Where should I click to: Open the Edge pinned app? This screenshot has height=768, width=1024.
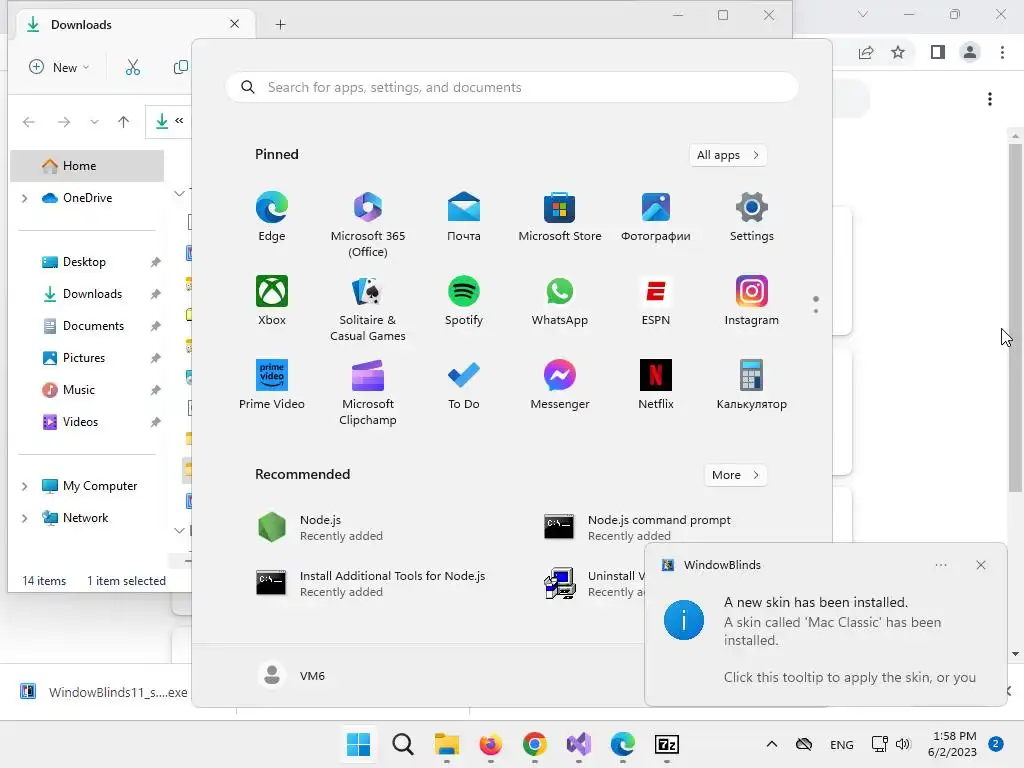click(x=272, y=217)
